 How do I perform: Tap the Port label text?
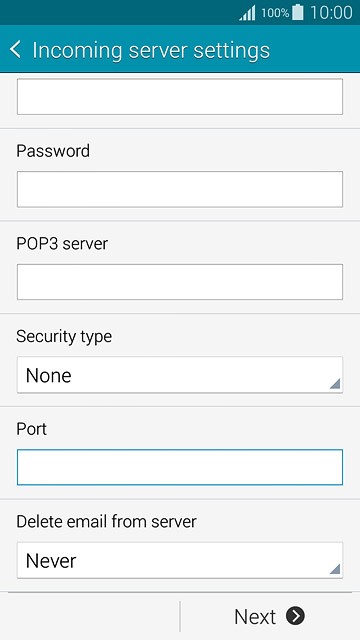pos(31,429)
